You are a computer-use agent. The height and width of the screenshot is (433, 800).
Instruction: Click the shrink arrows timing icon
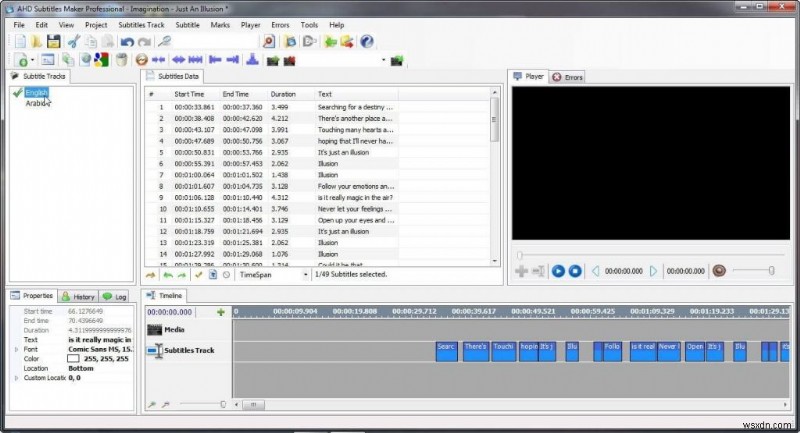(158, 60)
